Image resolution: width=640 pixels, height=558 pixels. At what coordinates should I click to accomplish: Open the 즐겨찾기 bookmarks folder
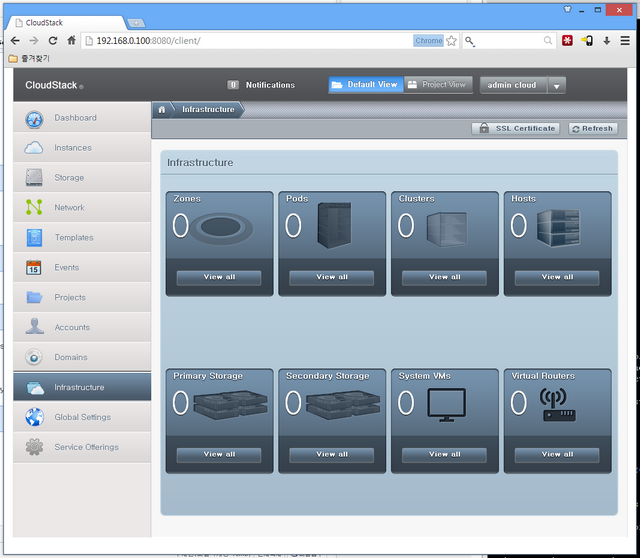pyautogui.click(x=29, y=58)
